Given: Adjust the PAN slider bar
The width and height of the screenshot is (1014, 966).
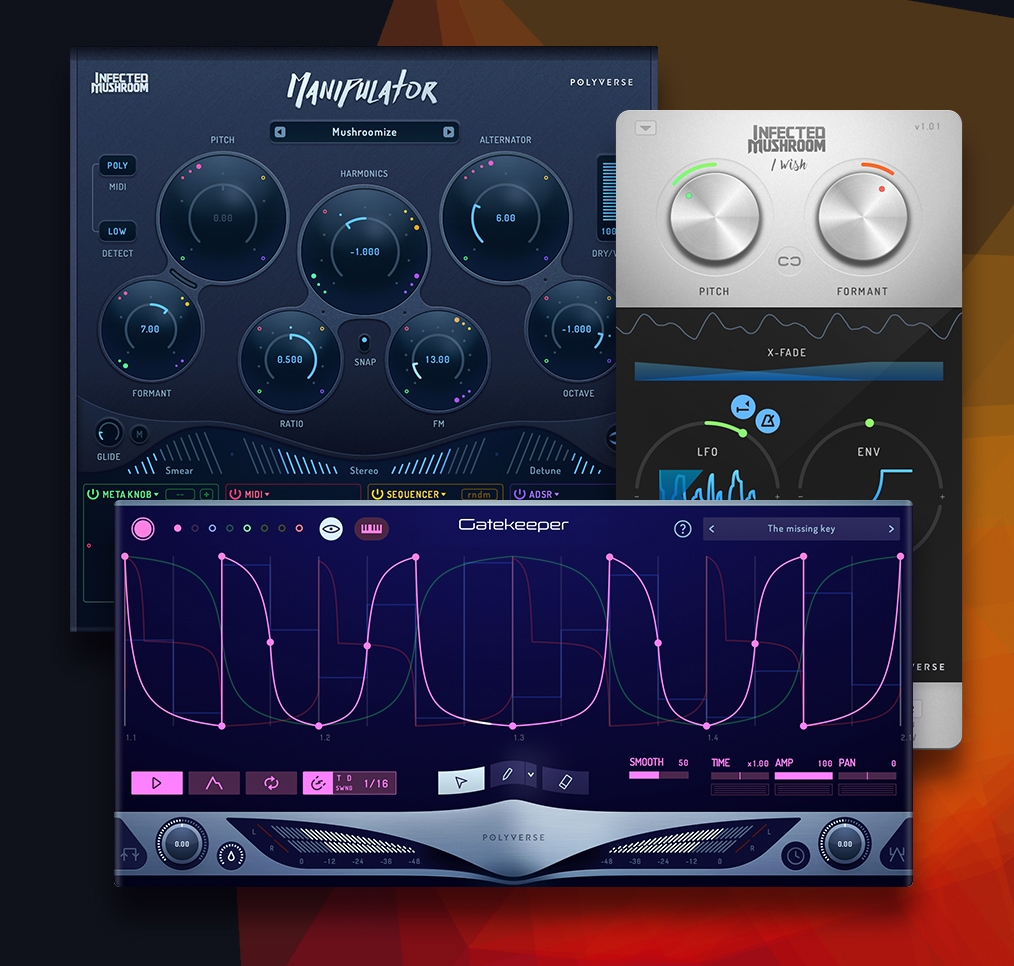Looking at the screenshot, I should (x=867, y=775).
